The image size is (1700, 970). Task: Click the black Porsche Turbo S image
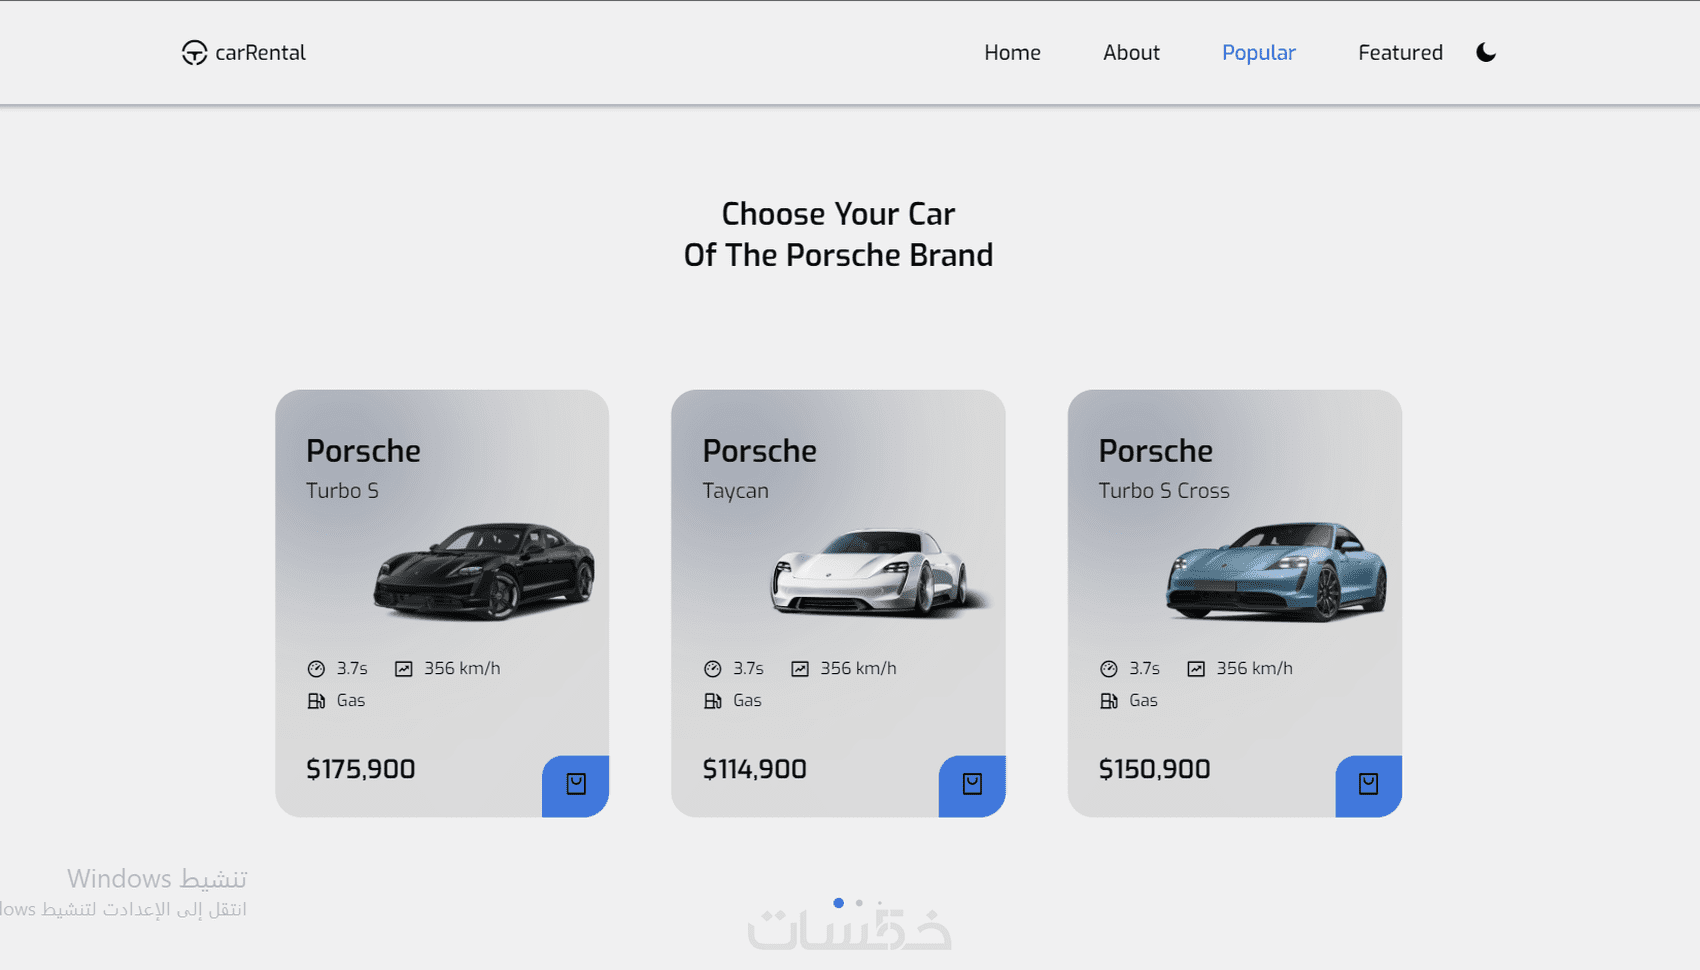tap(484, 571)
